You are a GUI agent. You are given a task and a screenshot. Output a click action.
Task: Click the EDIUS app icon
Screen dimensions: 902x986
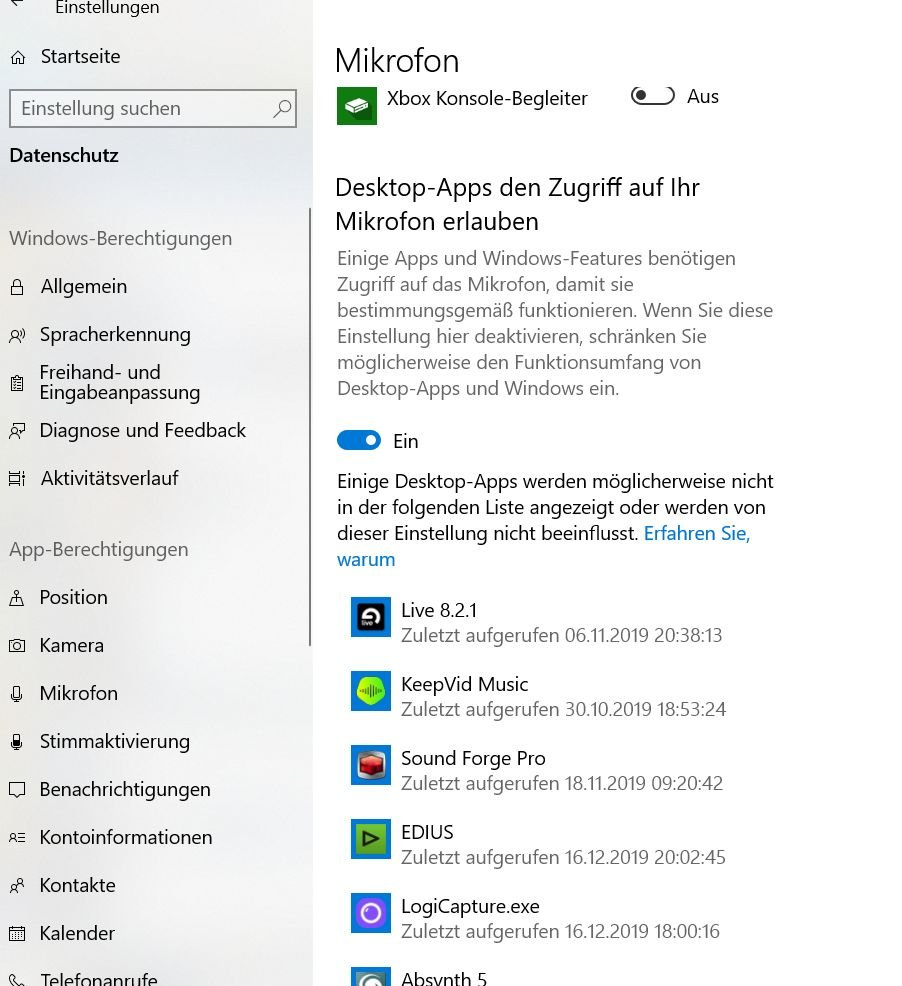[x=371, y=839]
